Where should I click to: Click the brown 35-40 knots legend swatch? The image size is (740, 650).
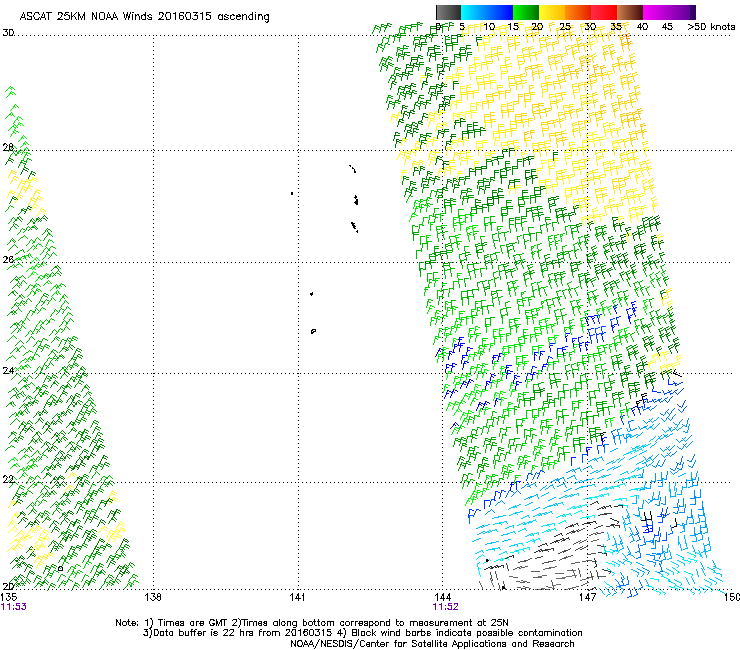630,12
